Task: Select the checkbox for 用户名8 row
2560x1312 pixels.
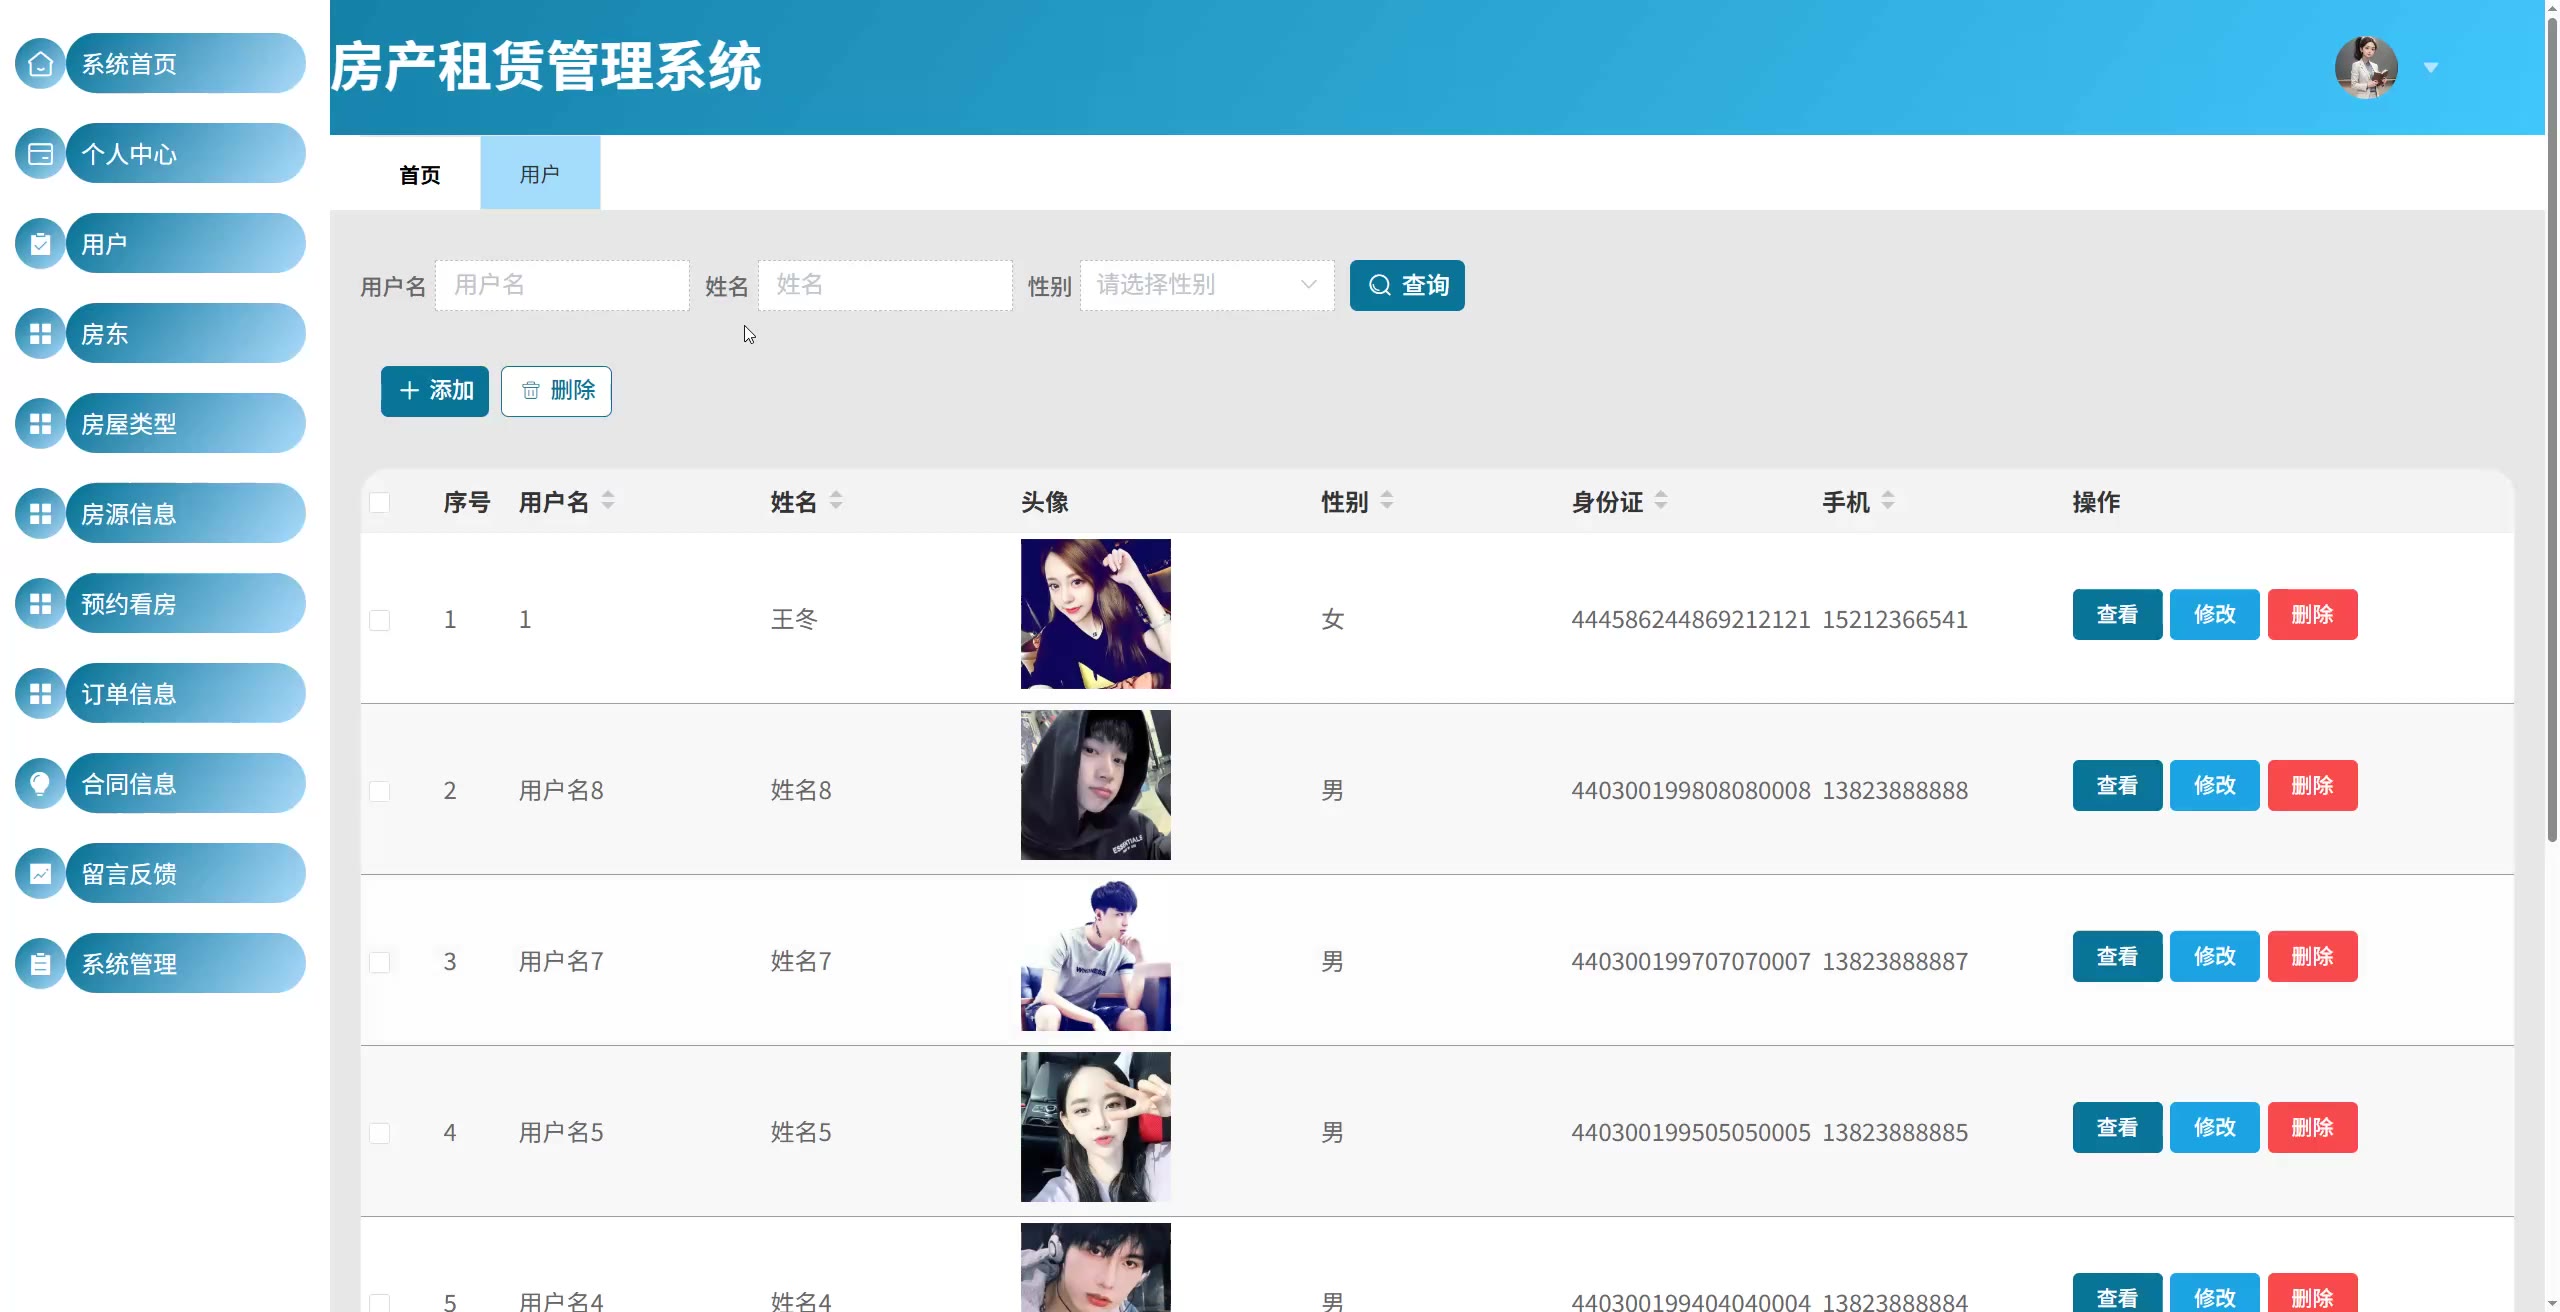Action: click(x=380, y=791)
